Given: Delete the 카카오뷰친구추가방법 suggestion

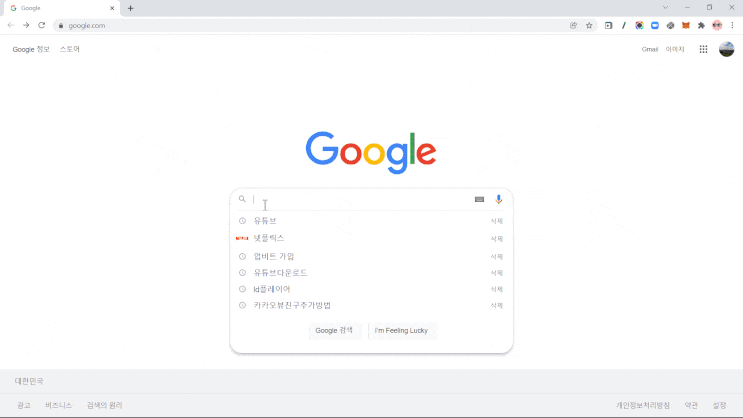Looking at the screenshot, I should [497, 306].
